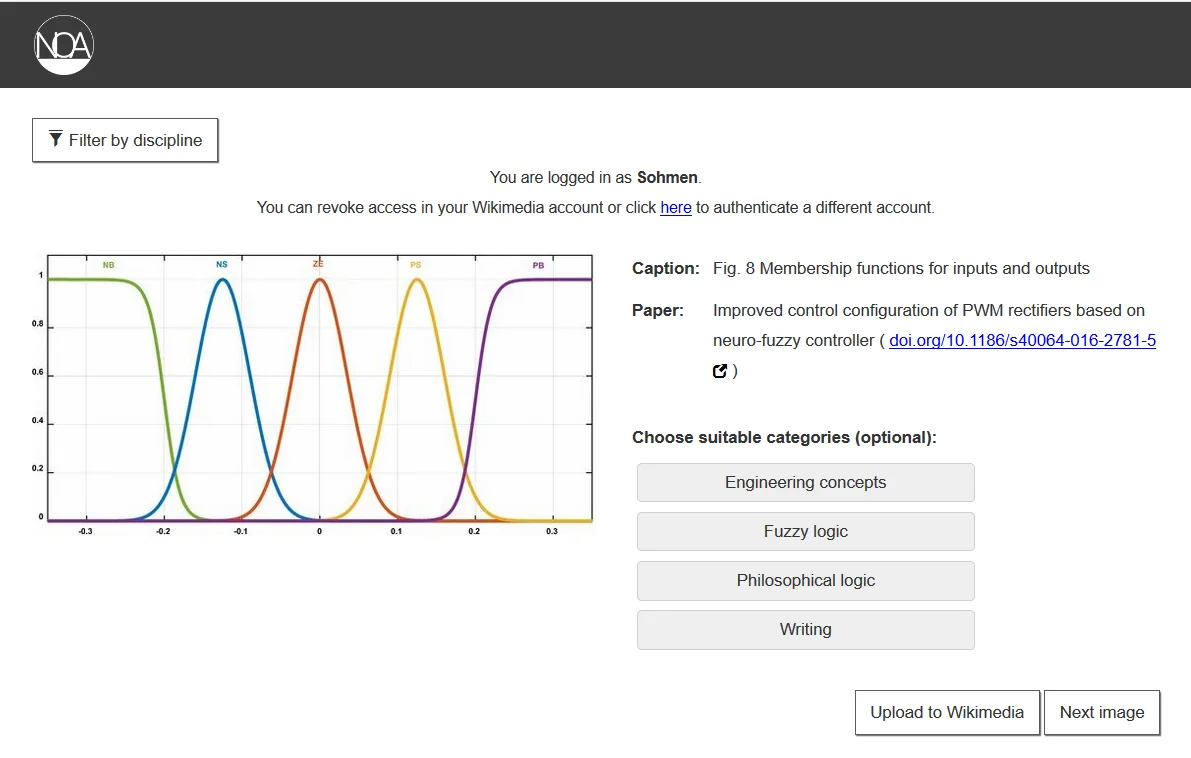Click the purple PB label in the chart
The width and height of the screenshot is (1191, 758).
[x=538, y=265]
